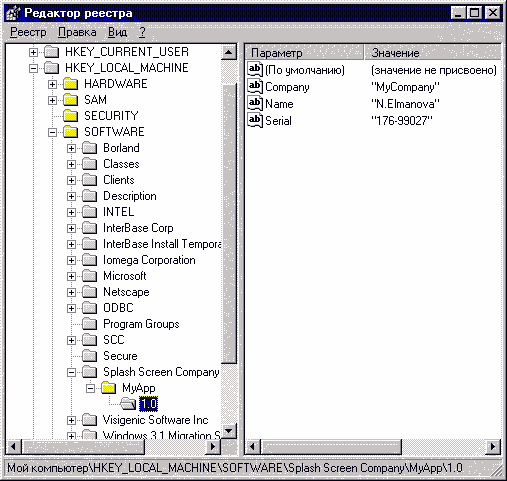The image size is (507, 481).
Task: Open the Реестр menu
Action: [x=28, y=32]
